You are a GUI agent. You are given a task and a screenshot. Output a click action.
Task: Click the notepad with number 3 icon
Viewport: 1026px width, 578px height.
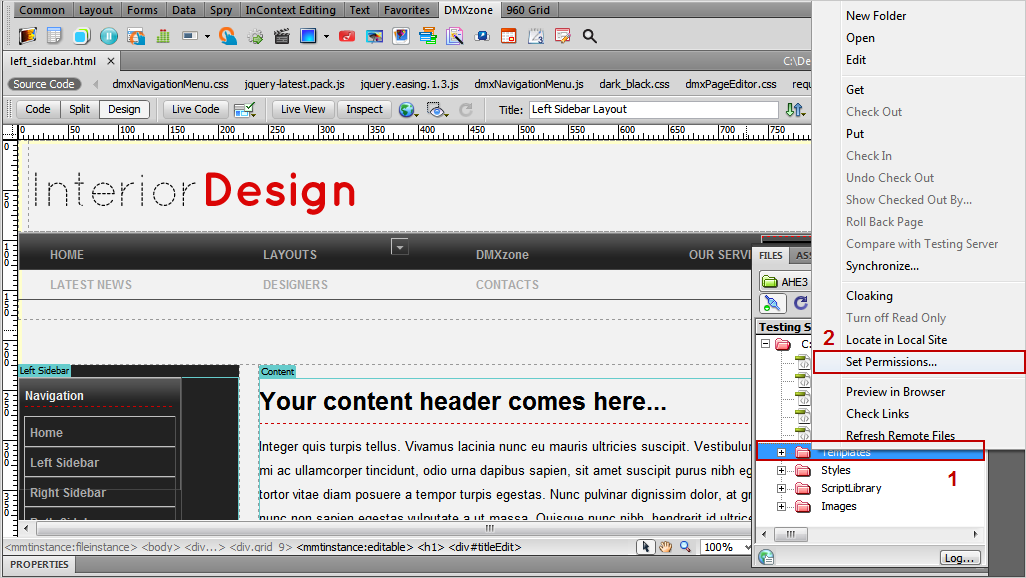536,36
